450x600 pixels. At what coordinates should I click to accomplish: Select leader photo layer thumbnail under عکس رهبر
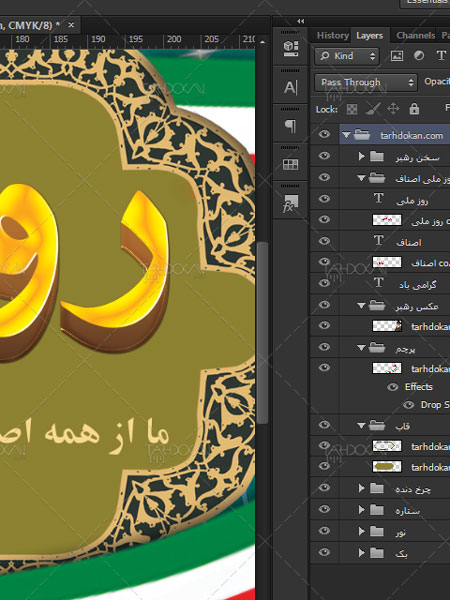[x=387, y=326]
